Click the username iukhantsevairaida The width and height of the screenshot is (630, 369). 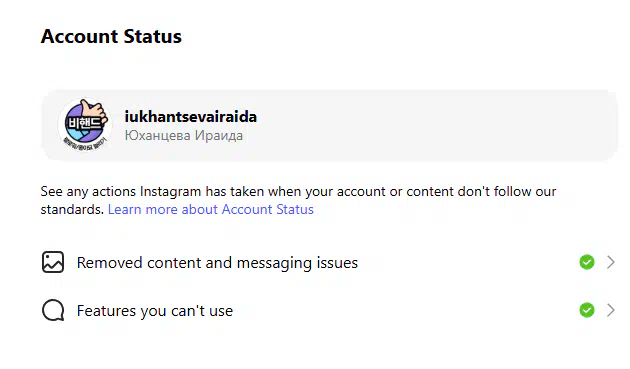pyautogui.click(x=190, y=117)
